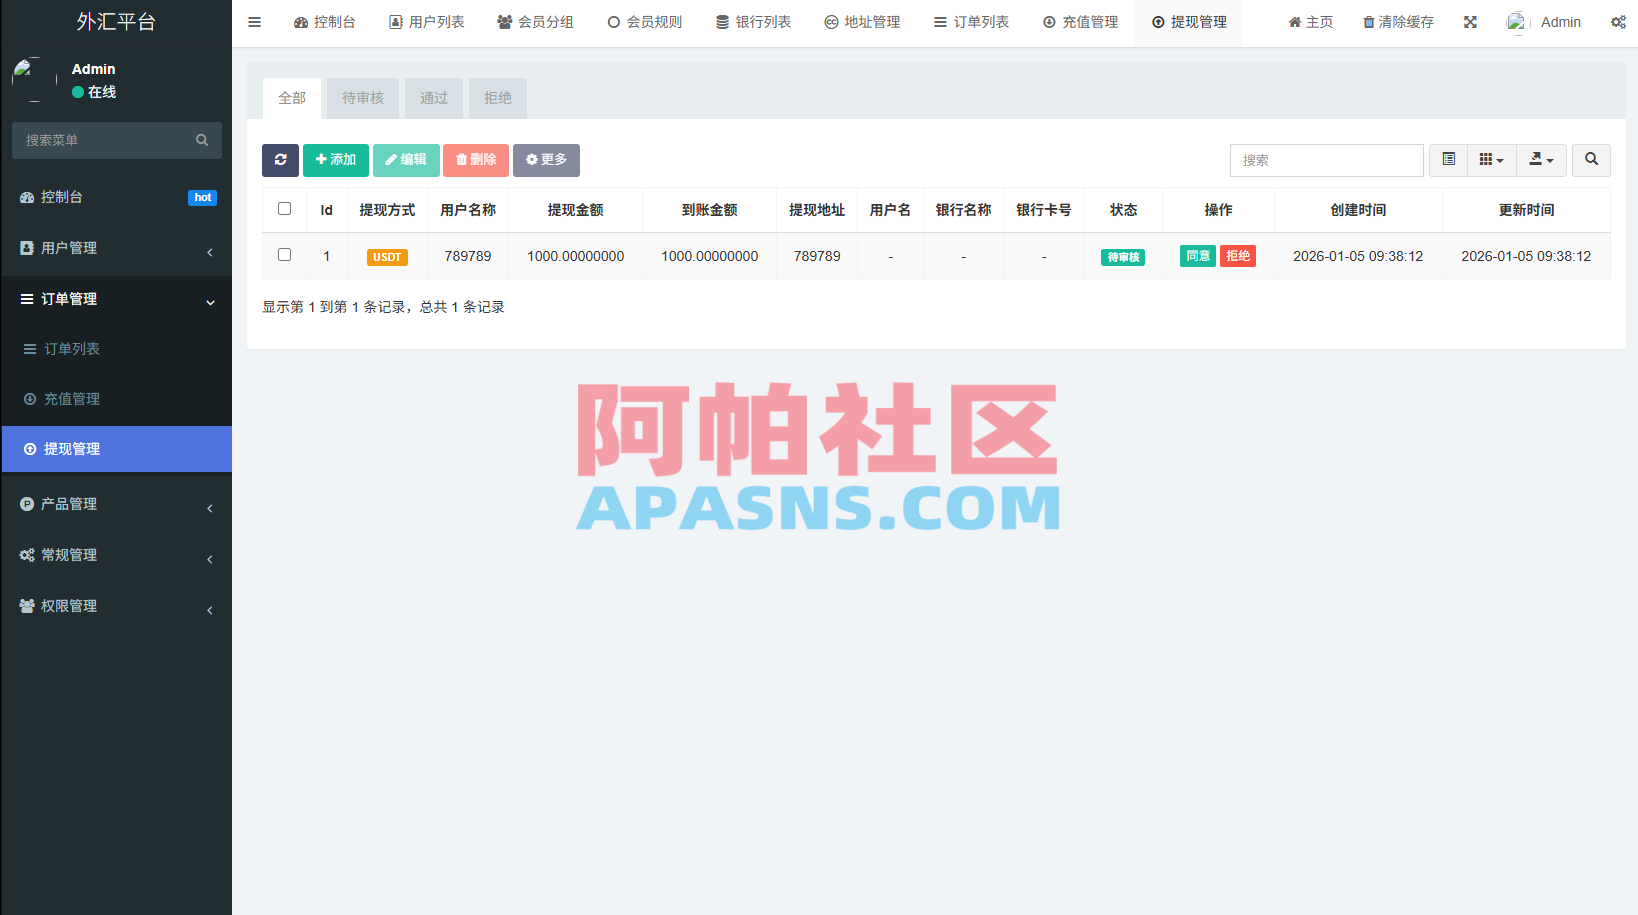Open 充值管理 in the sidebar submenu
This screenshot has width=1638, height=915.
click(x=116, y=399)
